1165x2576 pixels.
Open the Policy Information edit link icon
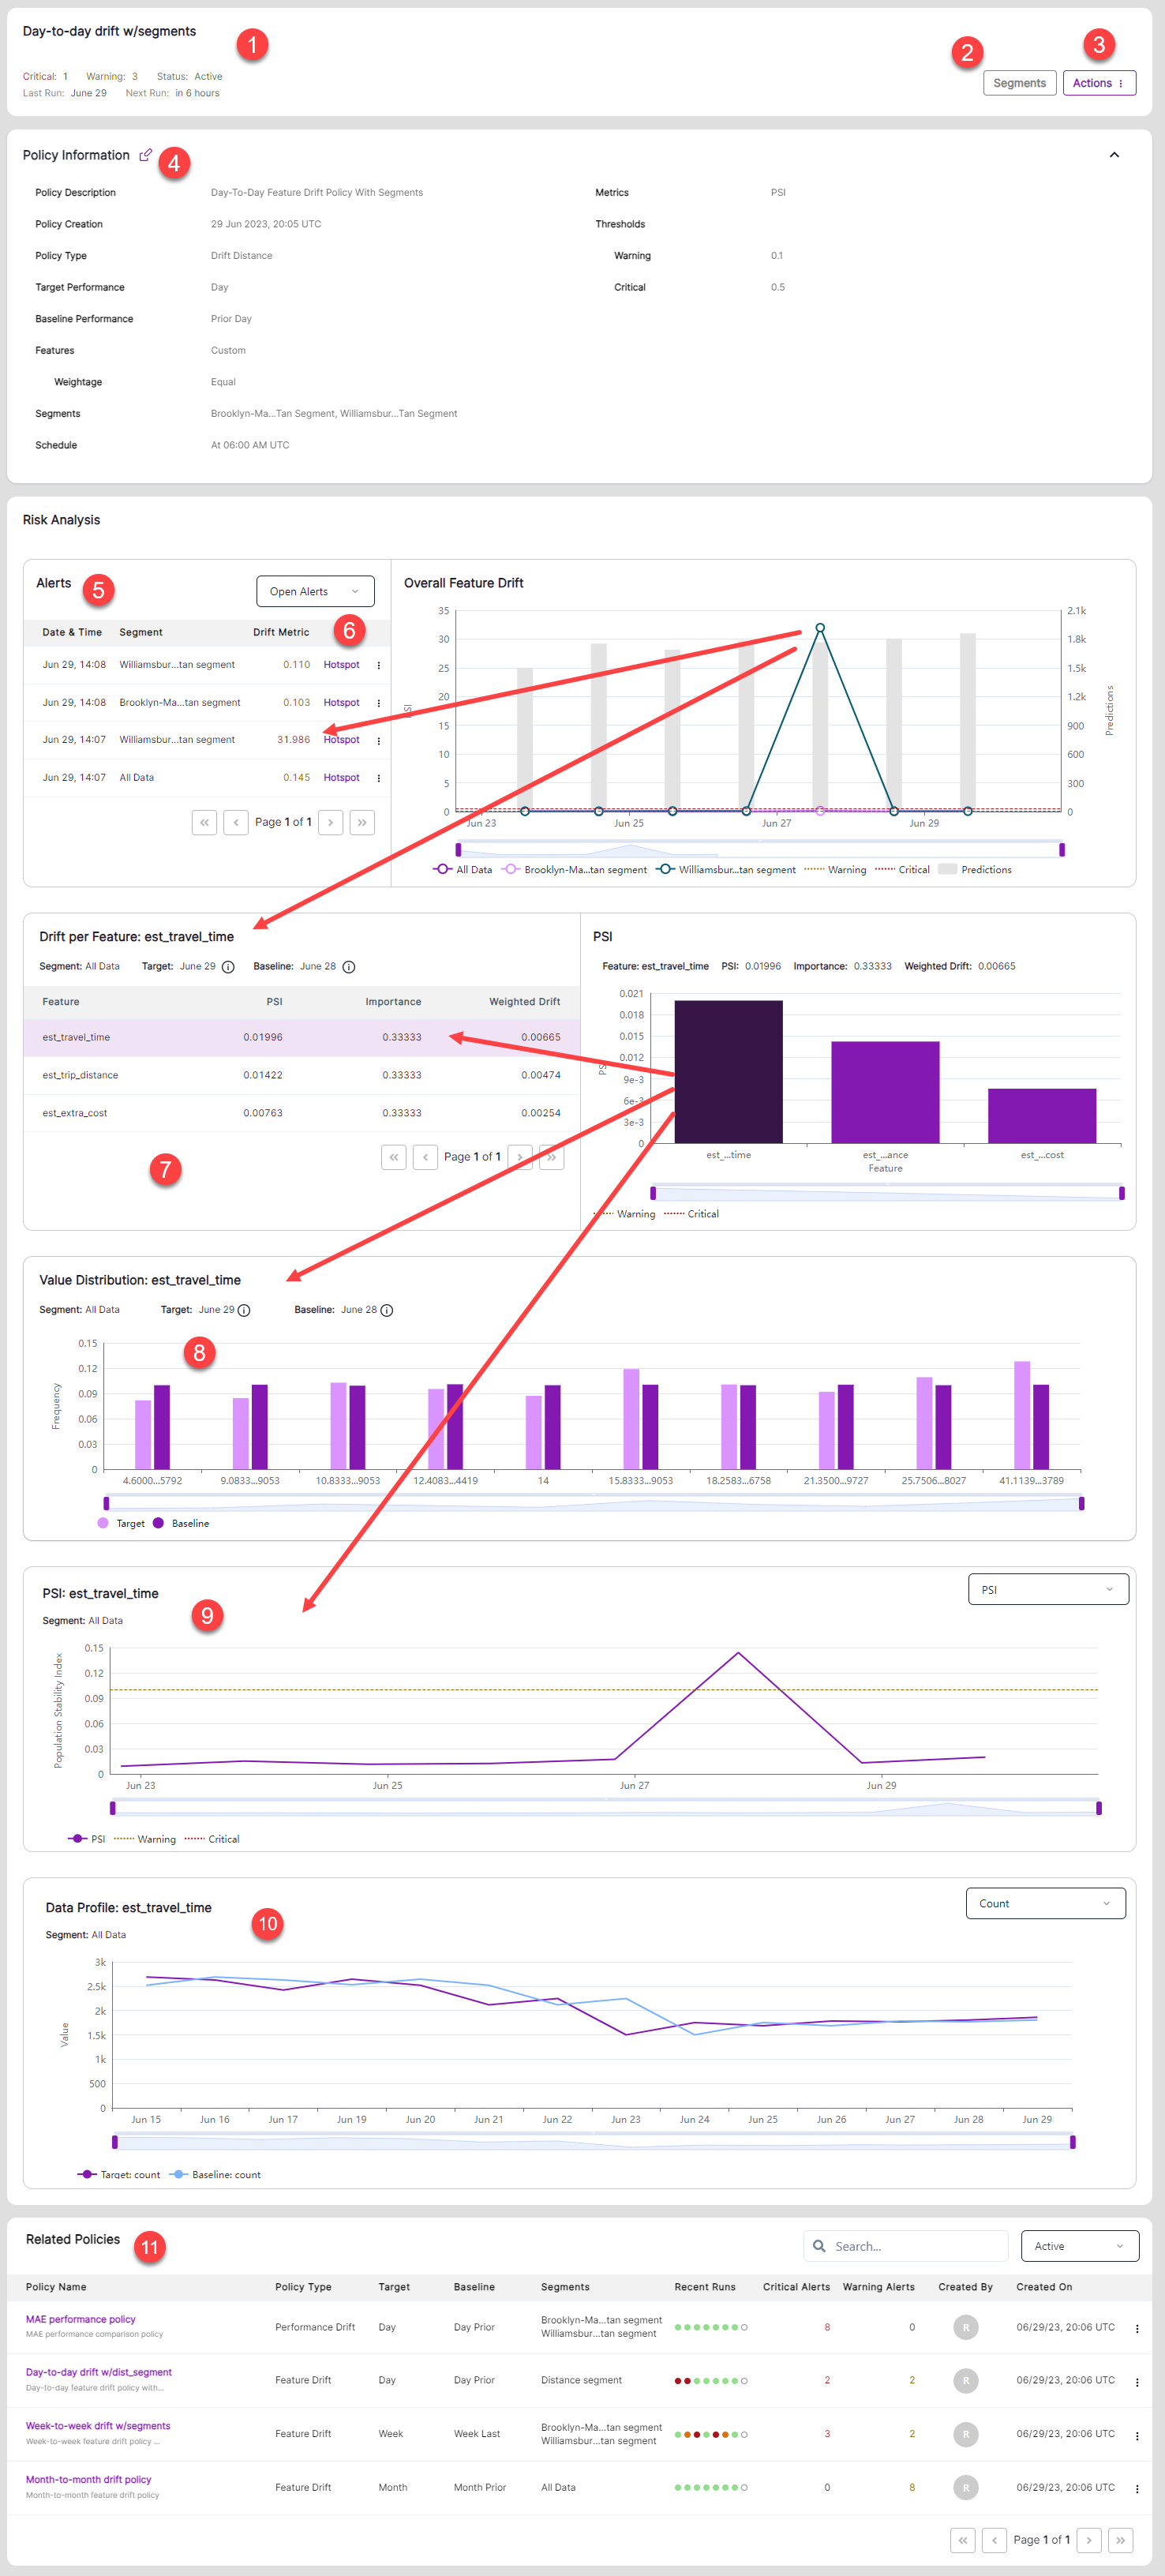point(145,155)
